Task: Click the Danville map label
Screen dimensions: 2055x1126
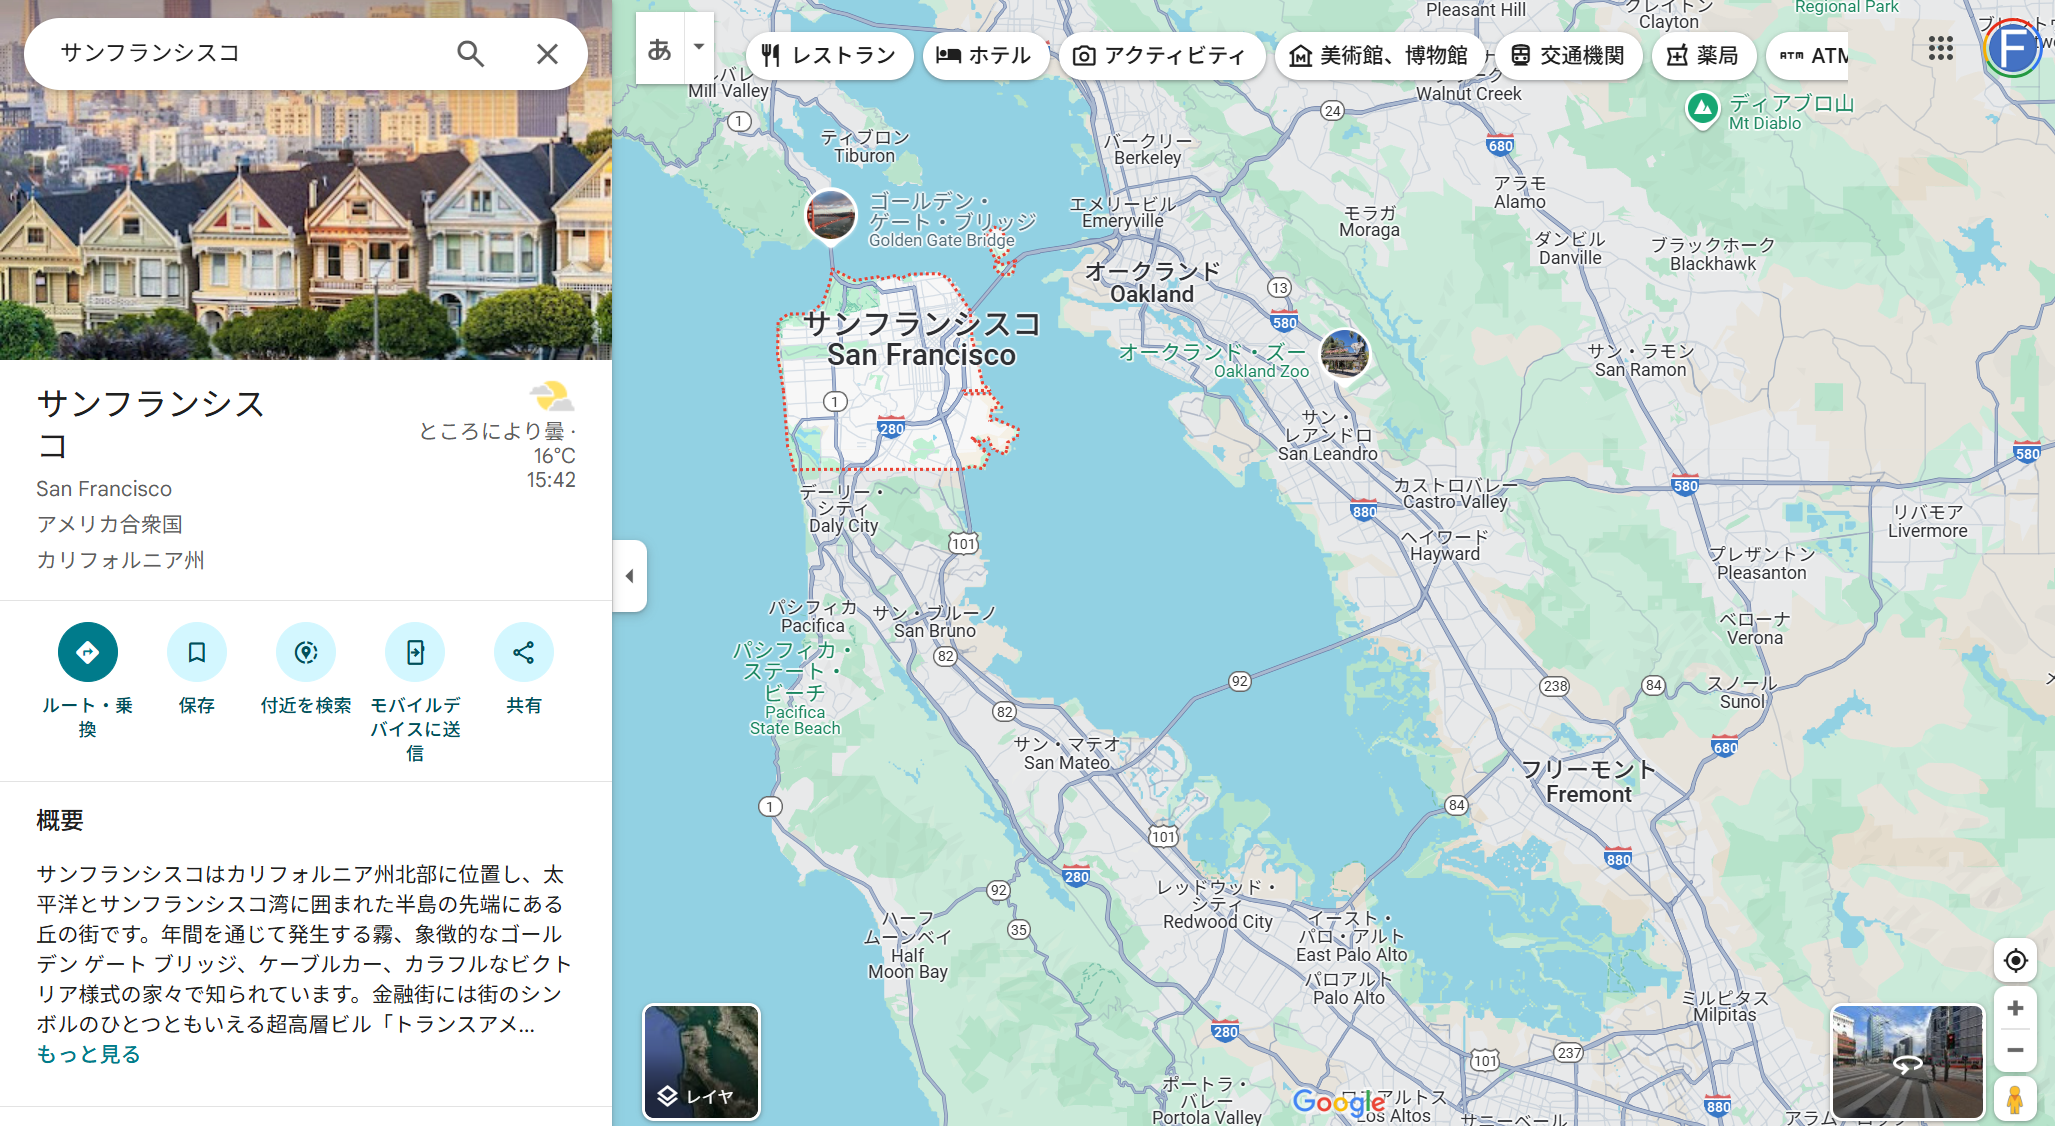Action: pyautogui.click(x=1570, y=248)
